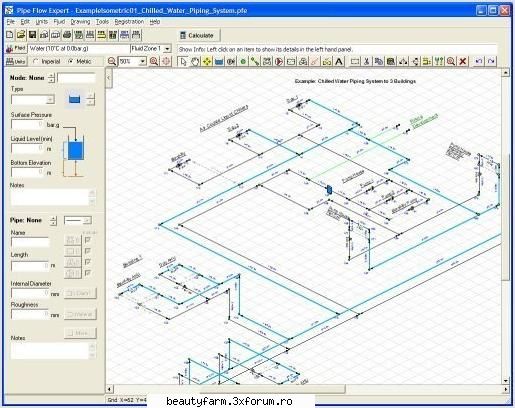Viewport: 515px width, 408px height.
Task: Click the Liquid Level input field
Action: coord(28,148)
